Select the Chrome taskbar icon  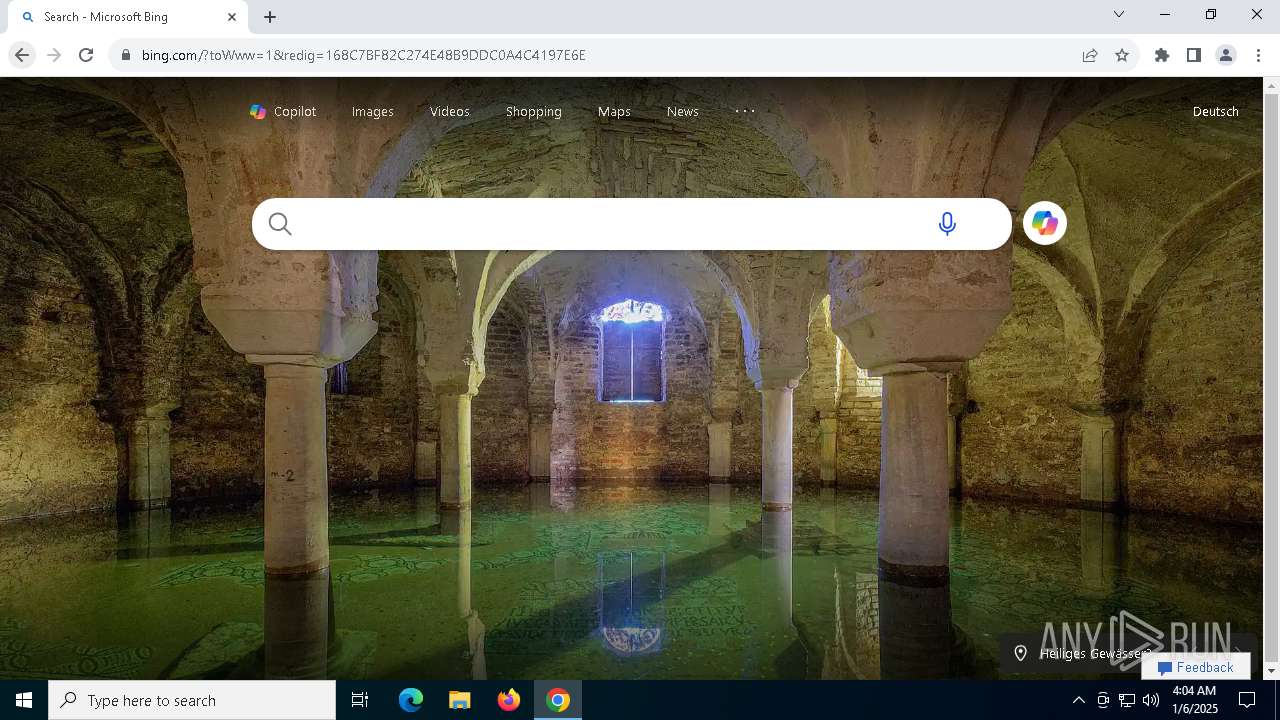558,700
